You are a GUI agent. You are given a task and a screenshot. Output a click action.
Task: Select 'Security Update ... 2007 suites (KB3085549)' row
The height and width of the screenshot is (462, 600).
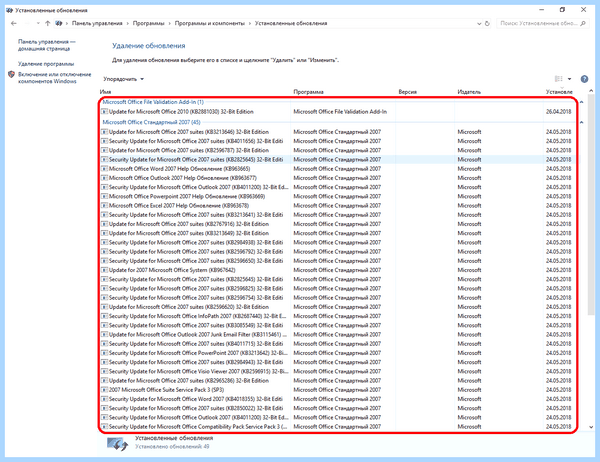tap(336, 325)
